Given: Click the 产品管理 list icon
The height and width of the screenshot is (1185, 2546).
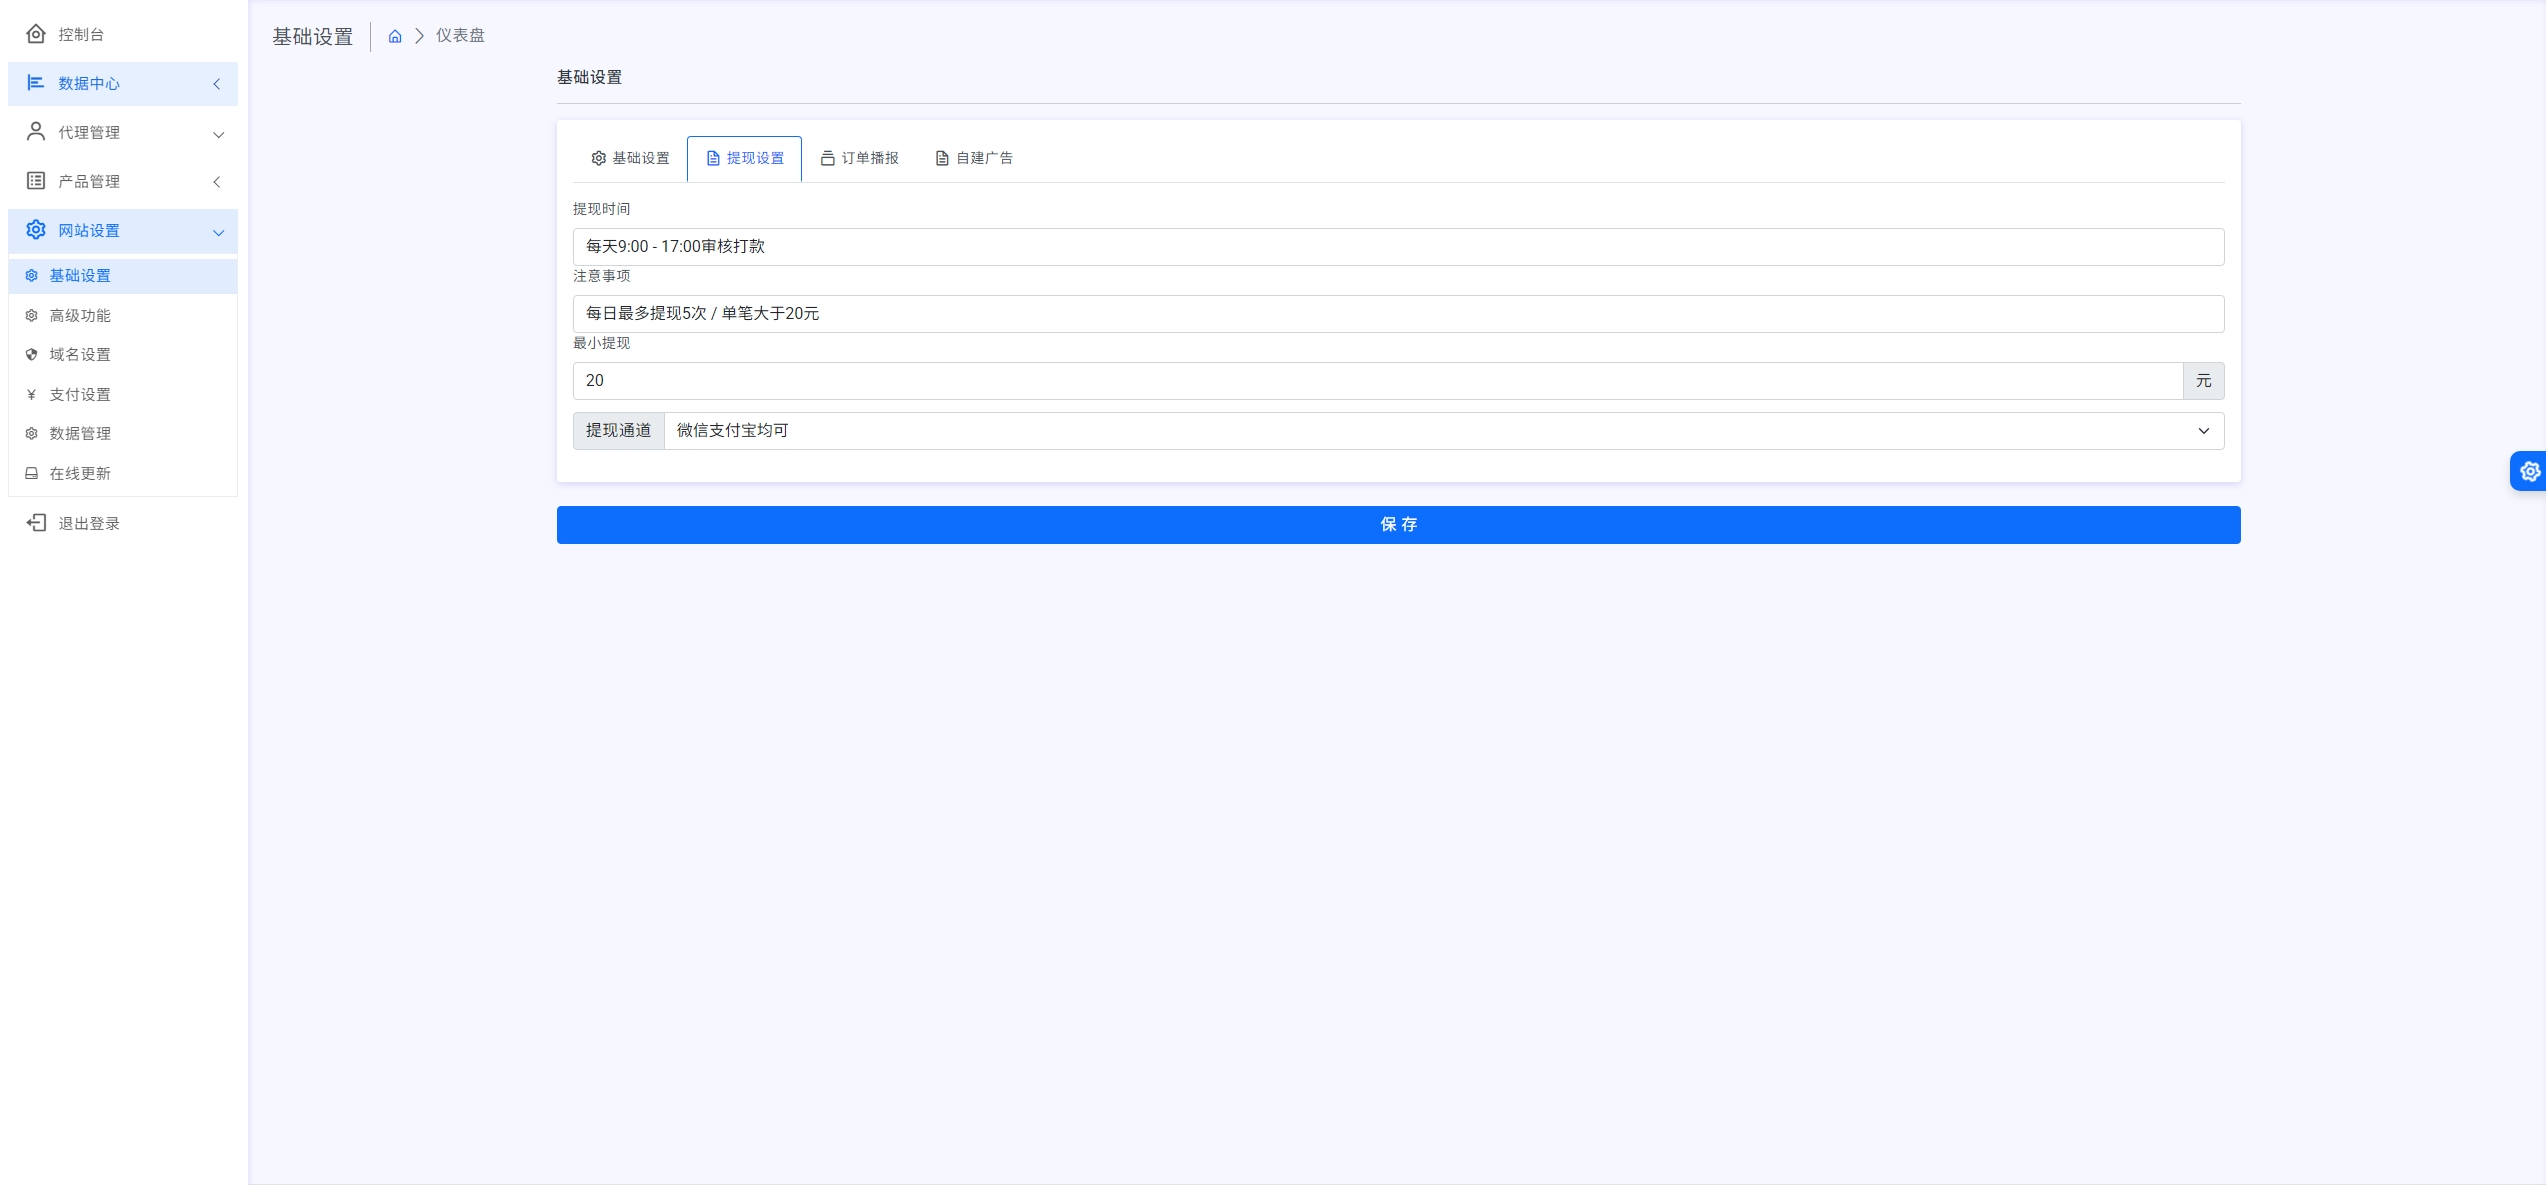Looking at the screenshot, I should coord(36,181).
